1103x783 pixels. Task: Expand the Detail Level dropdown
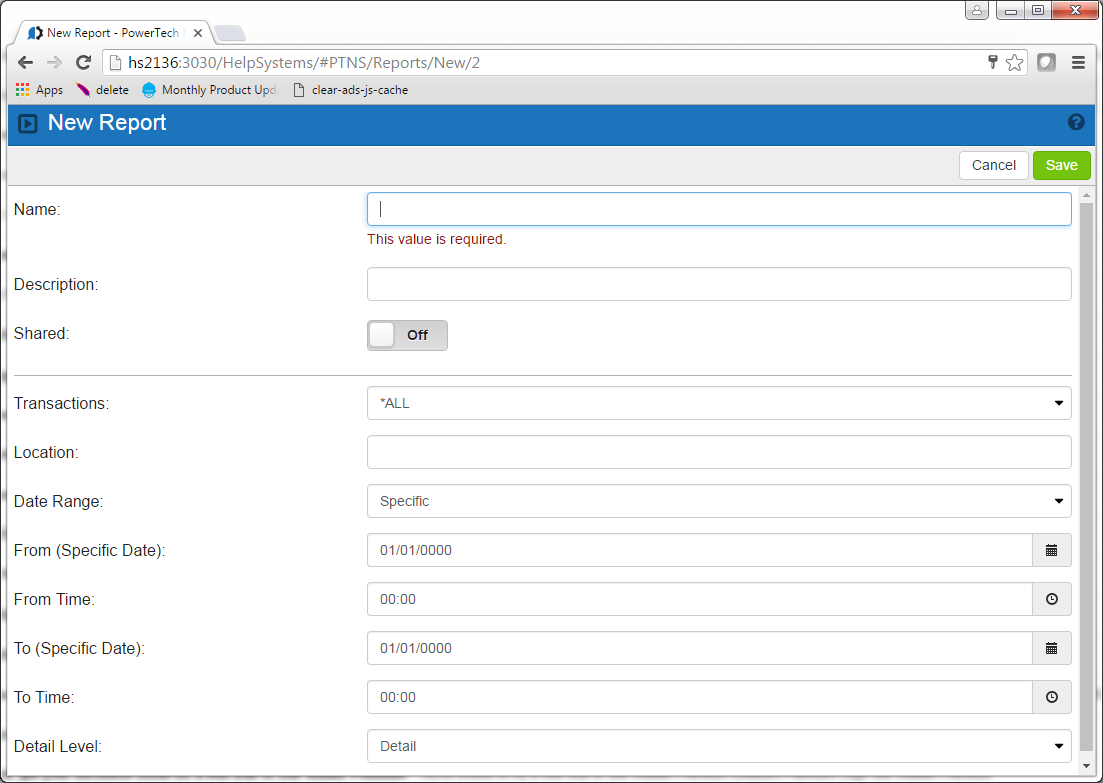(719, 746)
